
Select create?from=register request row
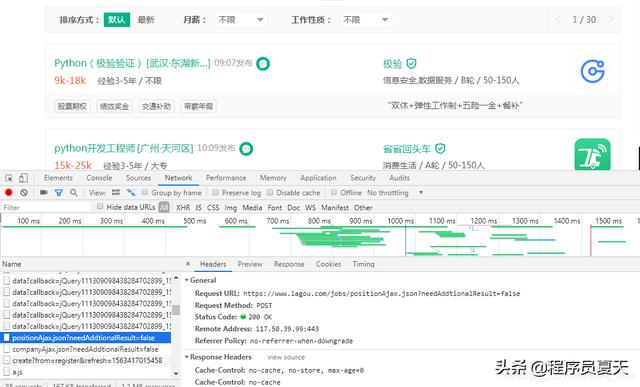point(86,360)
